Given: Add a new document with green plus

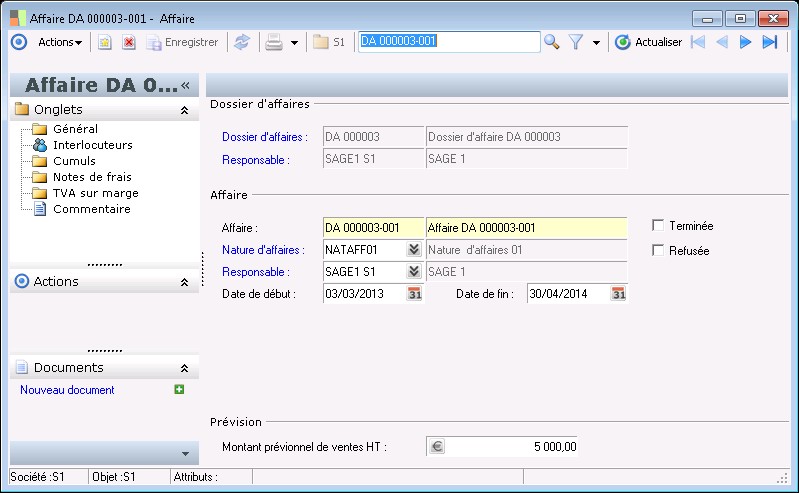Looking at the screenshot, I should [x=179, y=390].
